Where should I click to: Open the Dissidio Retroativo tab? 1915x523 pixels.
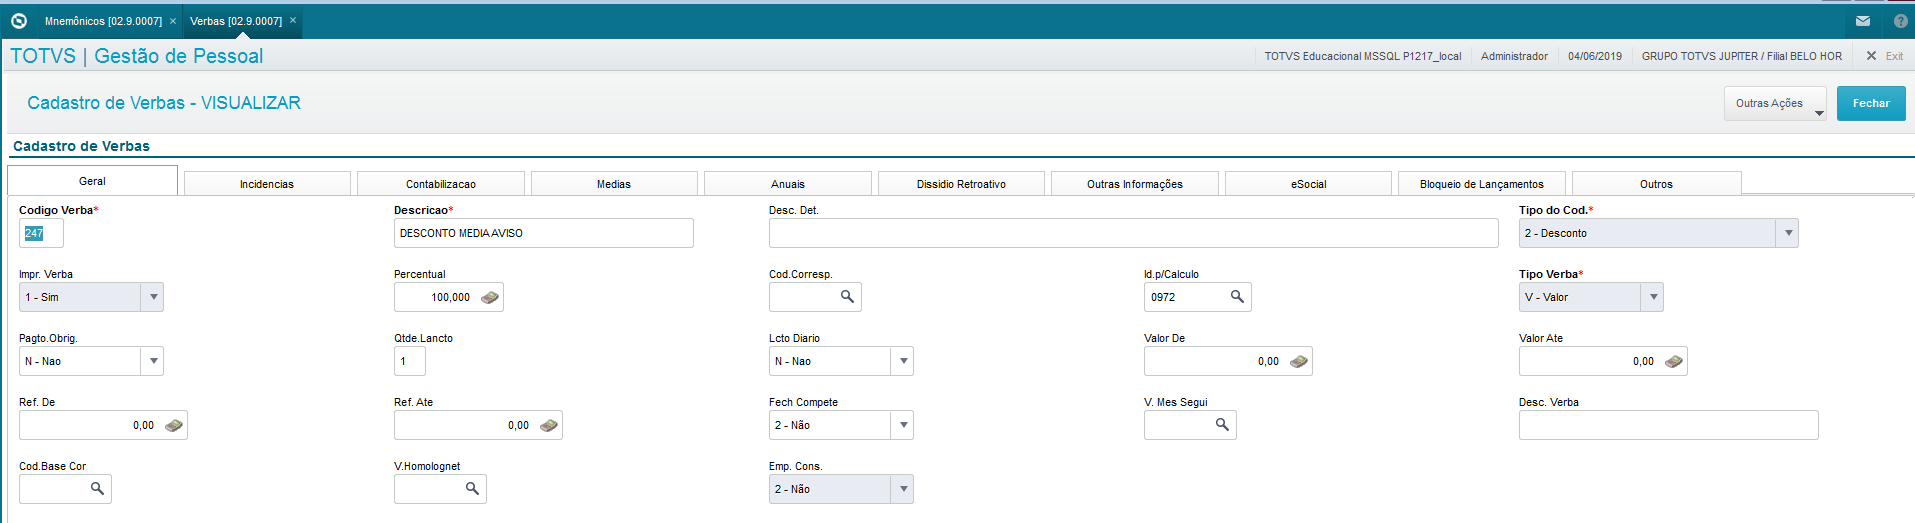coord(961,184)
